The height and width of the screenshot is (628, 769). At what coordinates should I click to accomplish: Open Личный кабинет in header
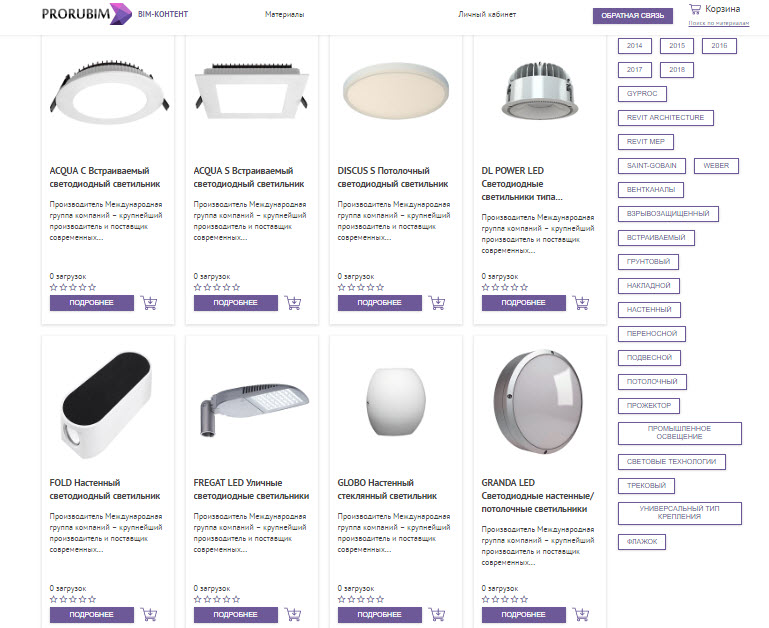(x=487, y=15)
